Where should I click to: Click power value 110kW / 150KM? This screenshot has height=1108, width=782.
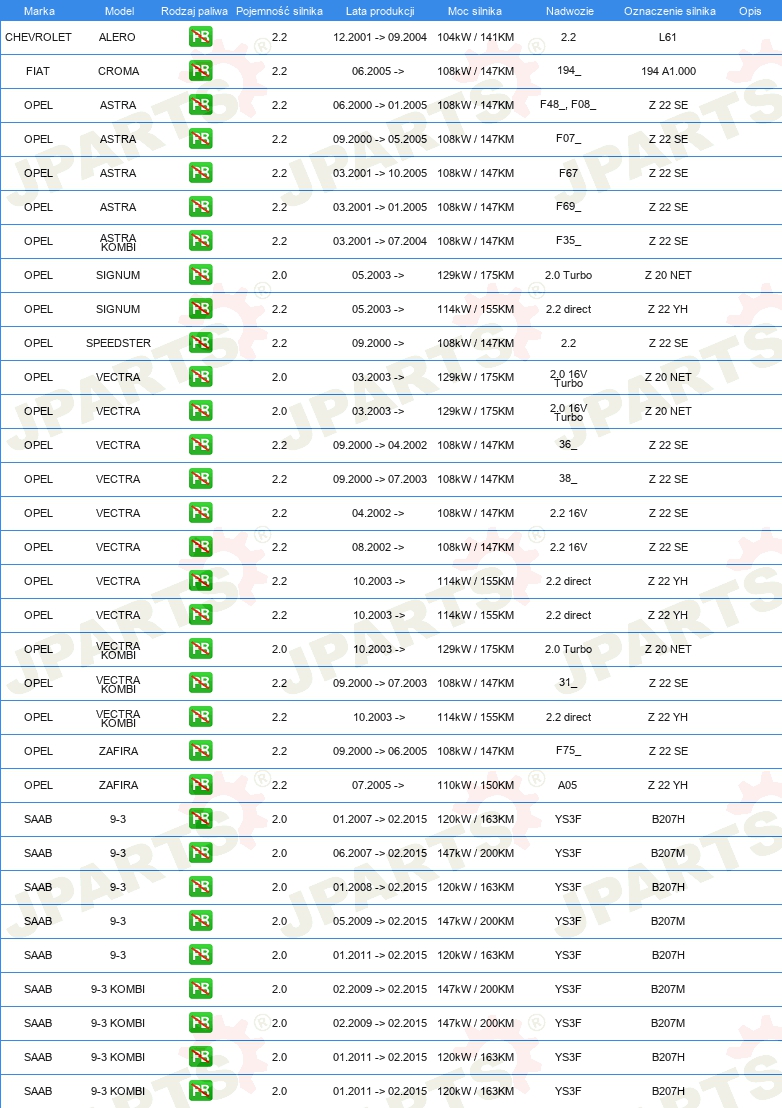(x=475, y=784)
